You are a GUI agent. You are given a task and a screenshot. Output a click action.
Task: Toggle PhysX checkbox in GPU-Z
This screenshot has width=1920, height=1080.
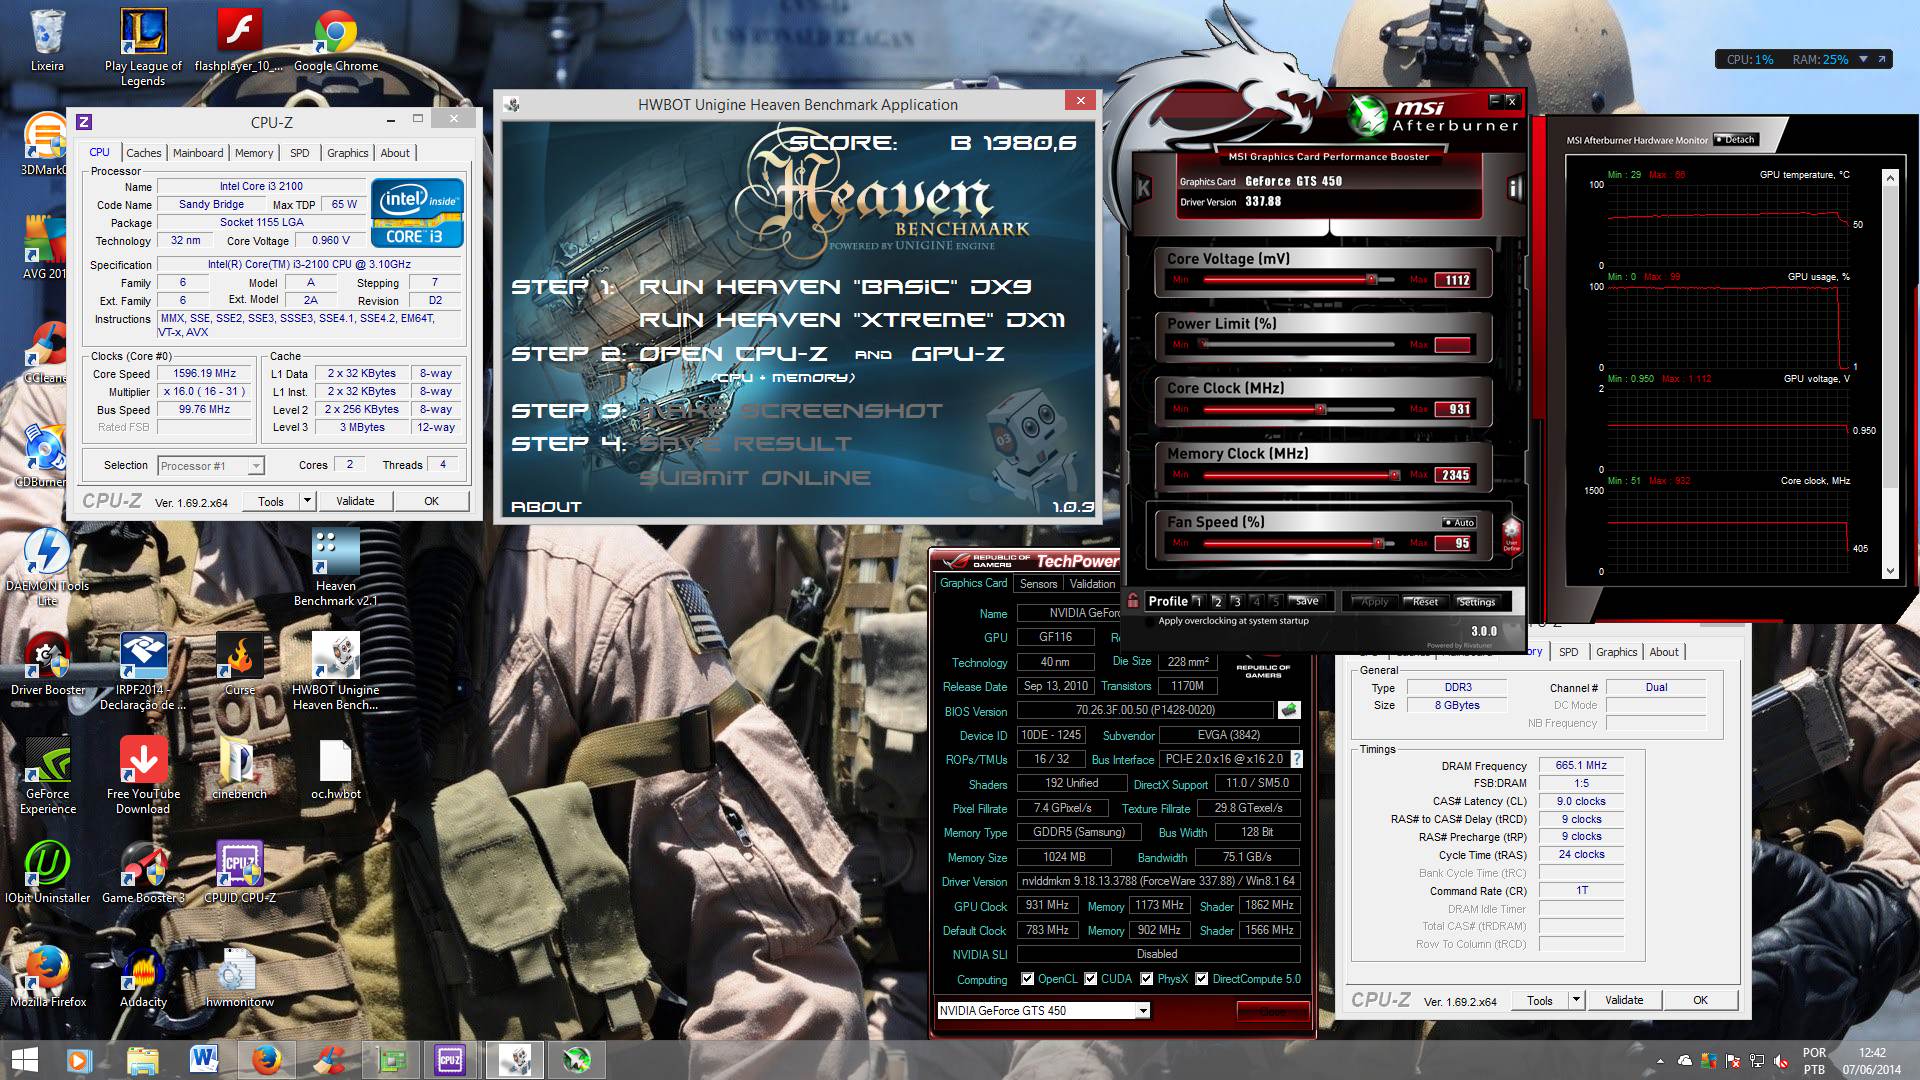point(1147,979)
